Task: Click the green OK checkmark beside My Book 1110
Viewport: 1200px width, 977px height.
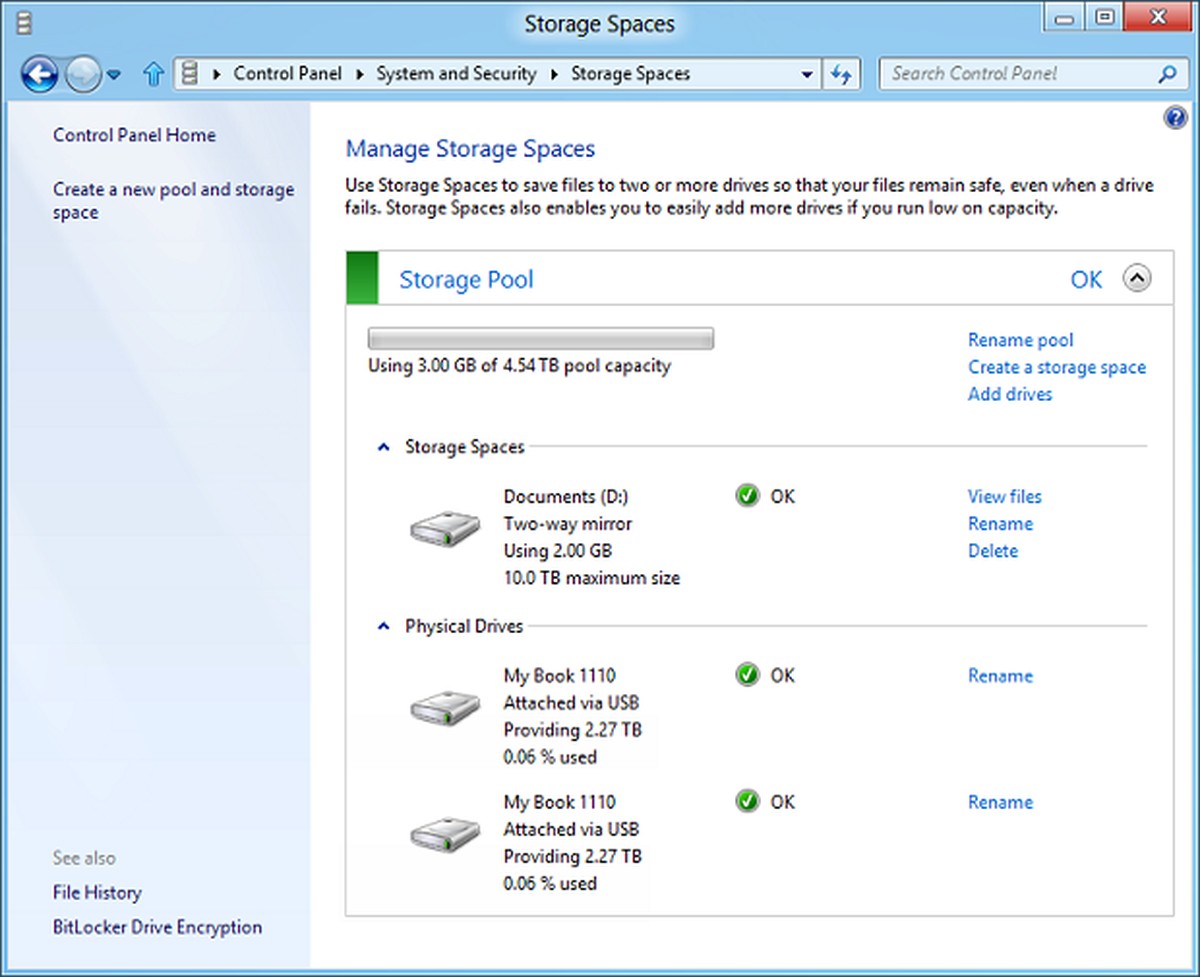Action: pos(747,675)
